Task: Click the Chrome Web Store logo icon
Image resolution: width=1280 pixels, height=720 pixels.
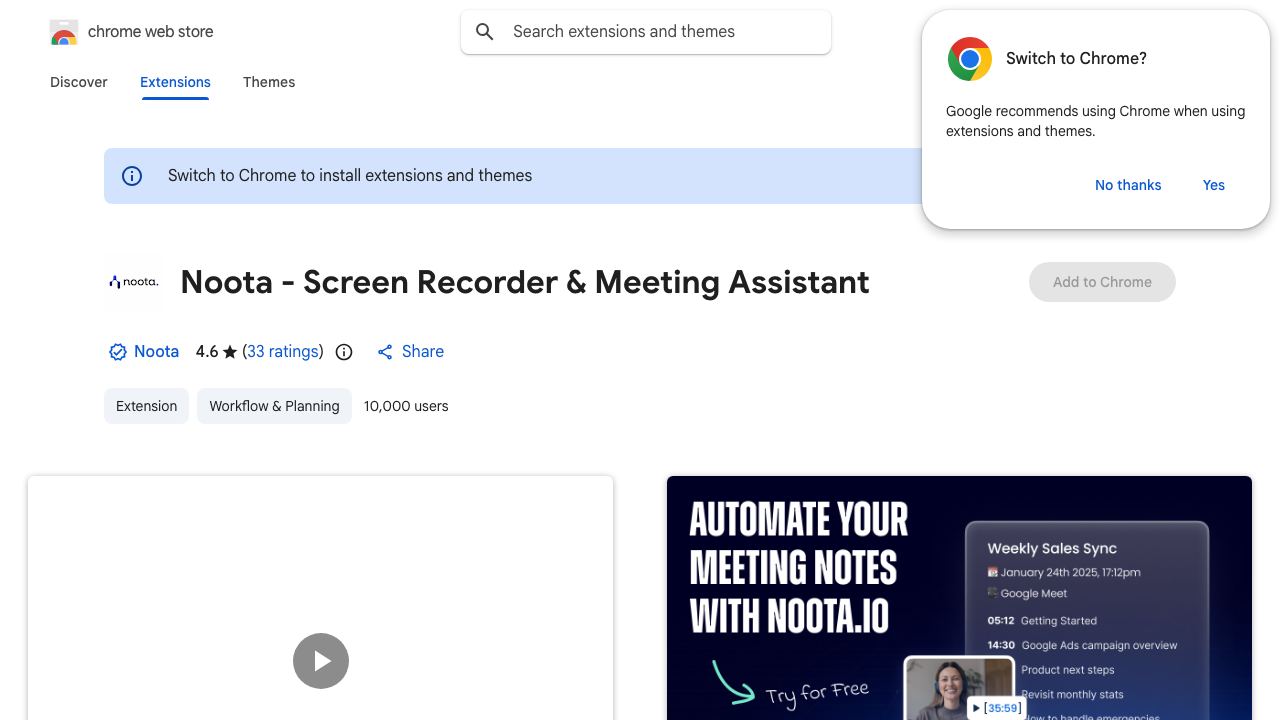Action: tap(64, 32)
